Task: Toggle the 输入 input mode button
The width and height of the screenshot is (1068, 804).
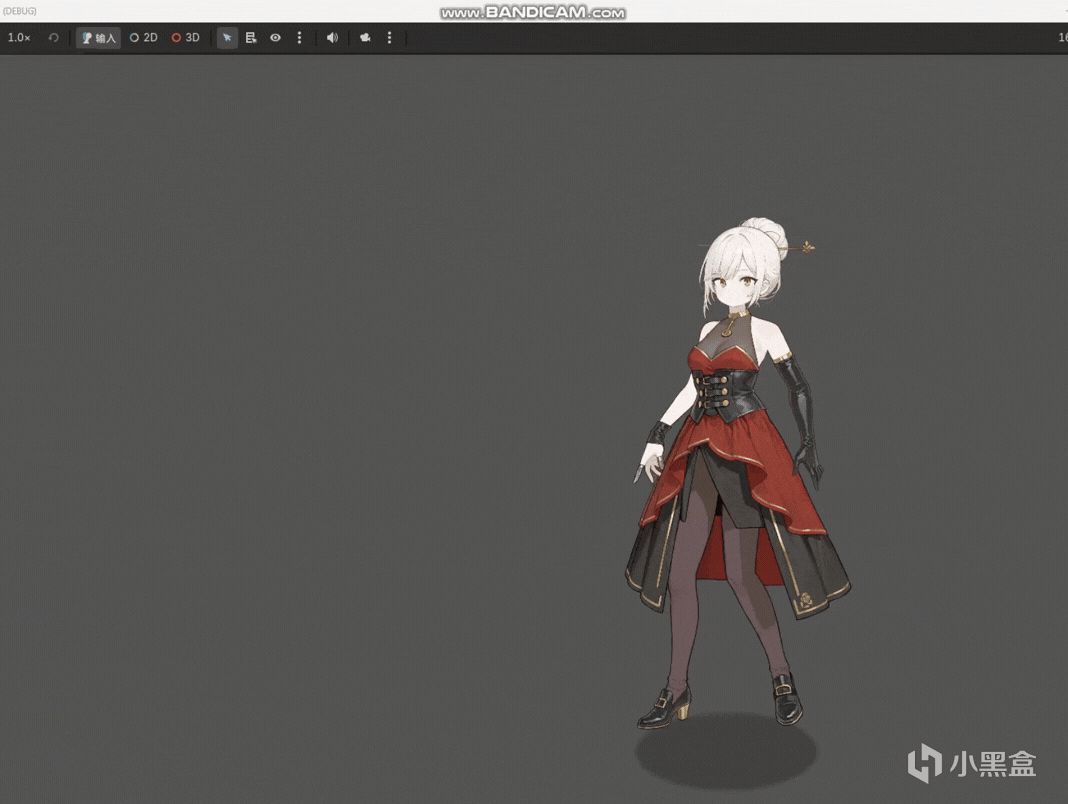Action: pos(98,37)
